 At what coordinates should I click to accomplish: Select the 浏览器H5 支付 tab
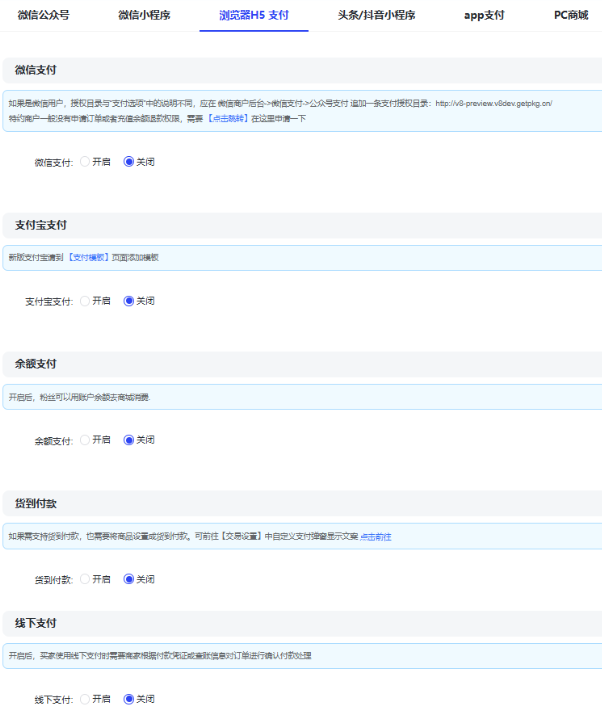[254, 15]
